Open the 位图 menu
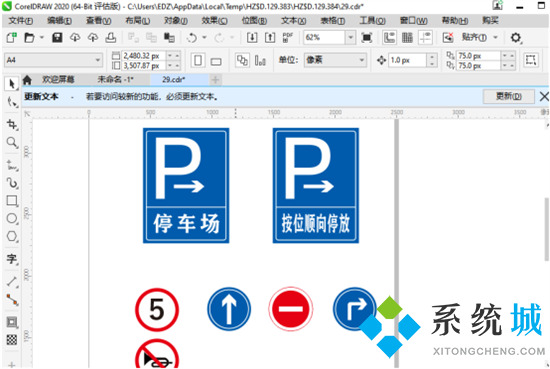550x369 pixels. click(254, 21)
